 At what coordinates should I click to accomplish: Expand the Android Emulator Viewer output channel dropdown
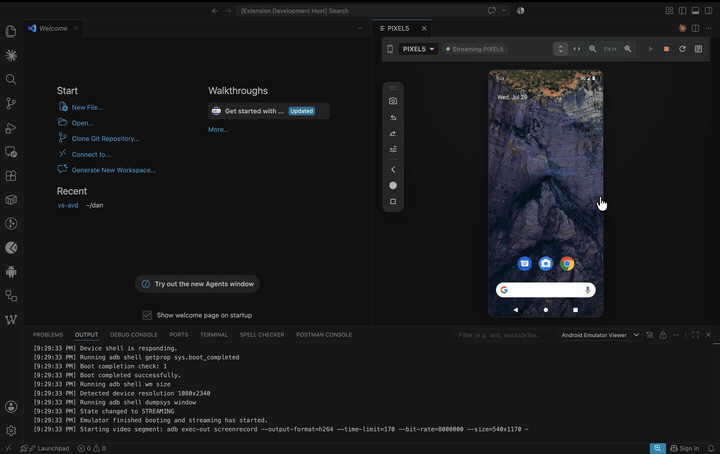(600, 335)
